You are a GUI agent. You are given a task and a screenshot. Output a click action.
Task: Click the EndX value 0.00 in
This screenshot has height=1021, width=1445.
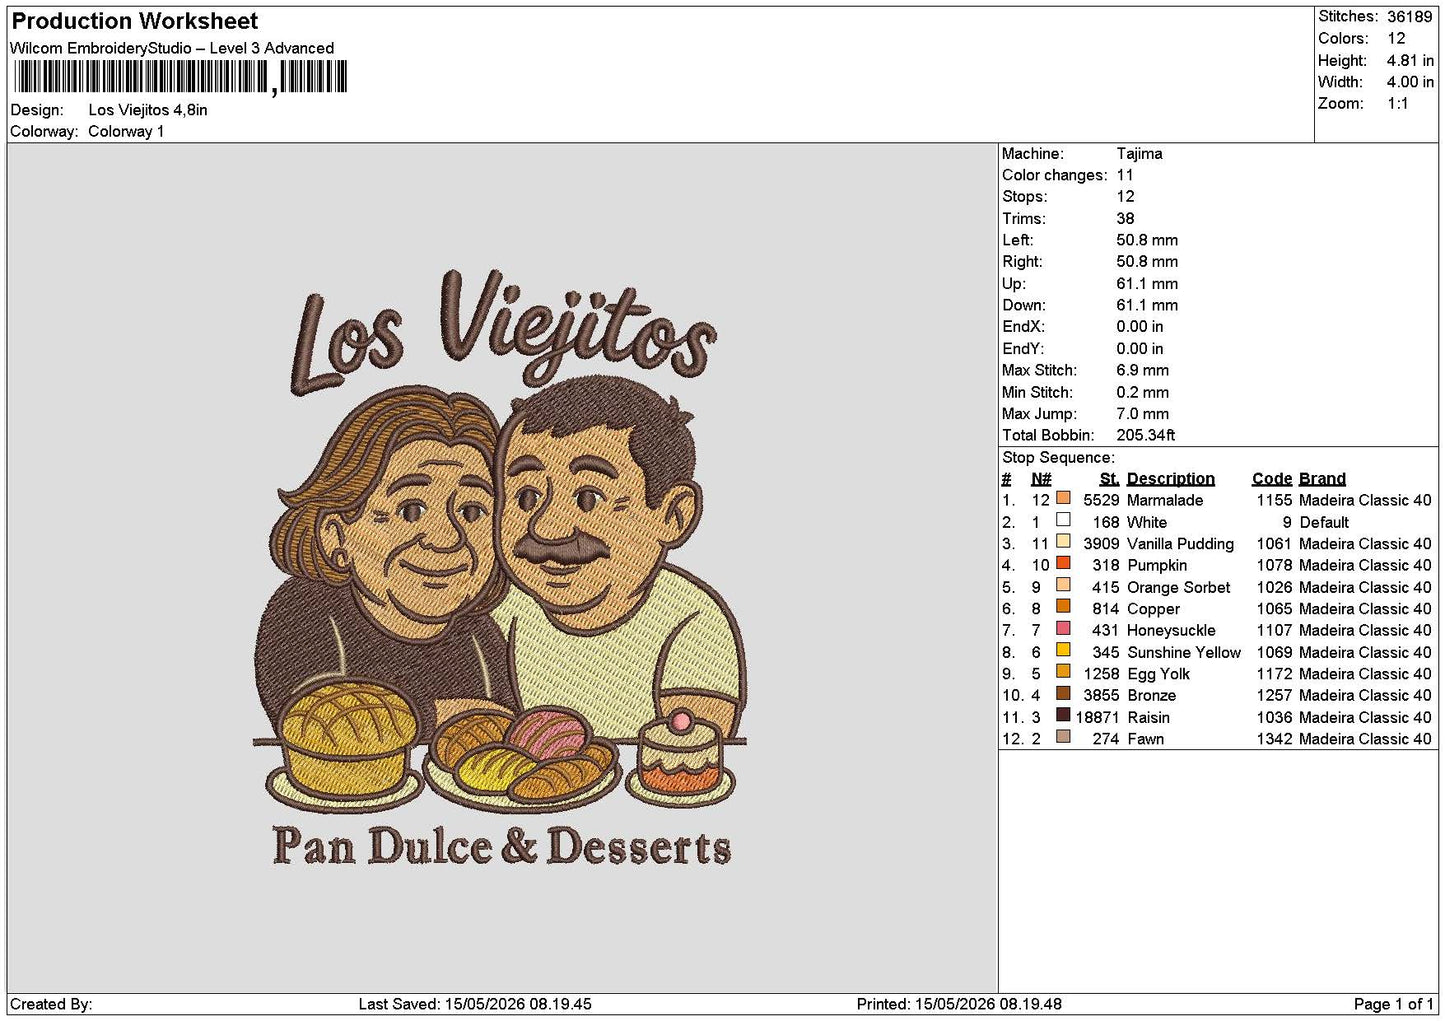click(1140, 327)
